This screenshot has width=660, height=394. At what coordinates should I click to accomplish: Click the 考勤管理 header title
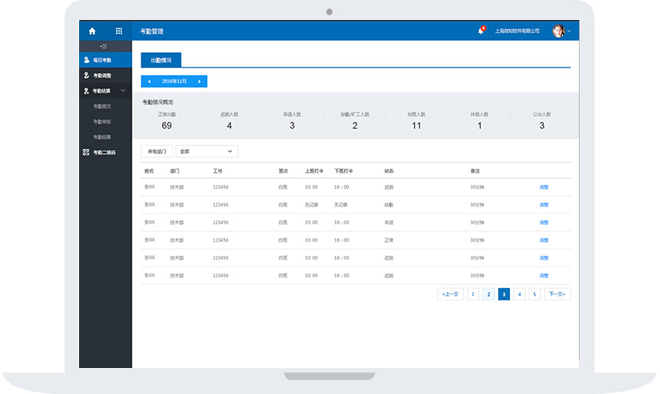coord(152,31)
